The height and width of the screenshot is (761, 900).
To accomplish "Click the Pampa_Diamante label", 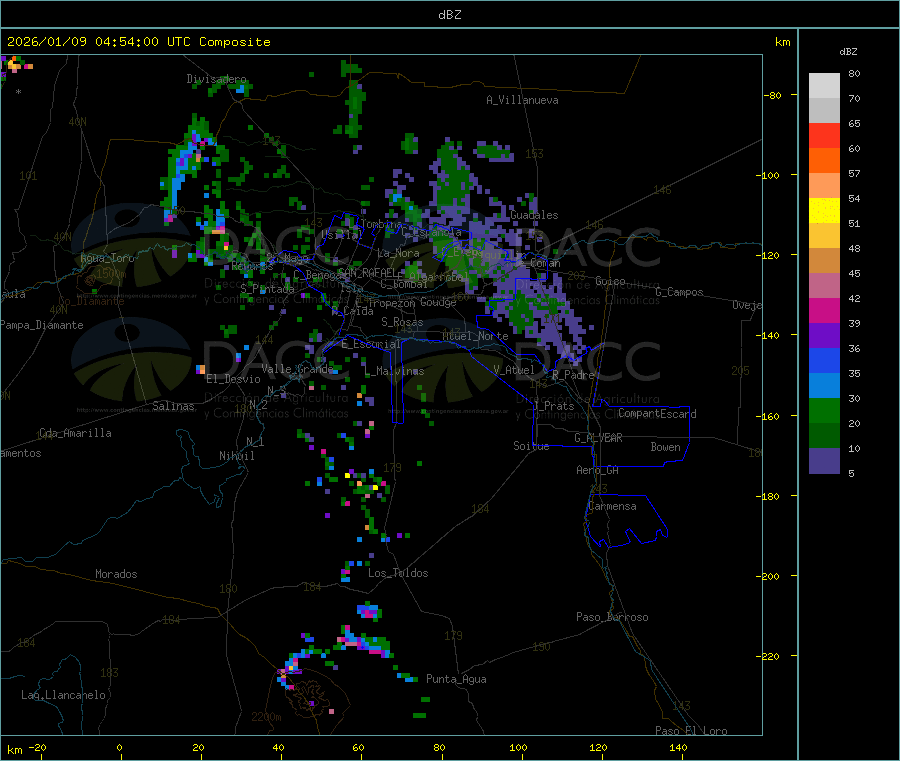I will 42,325.
